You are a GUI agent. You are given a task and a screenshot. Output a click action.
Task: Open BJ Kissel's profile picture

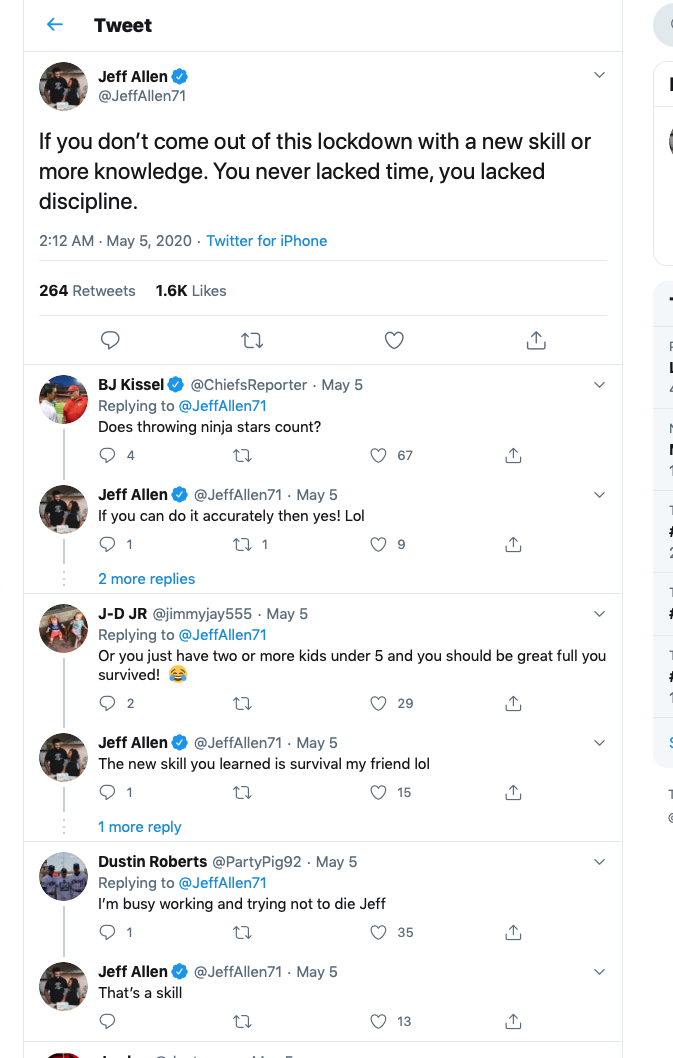[x=63, y=400]
